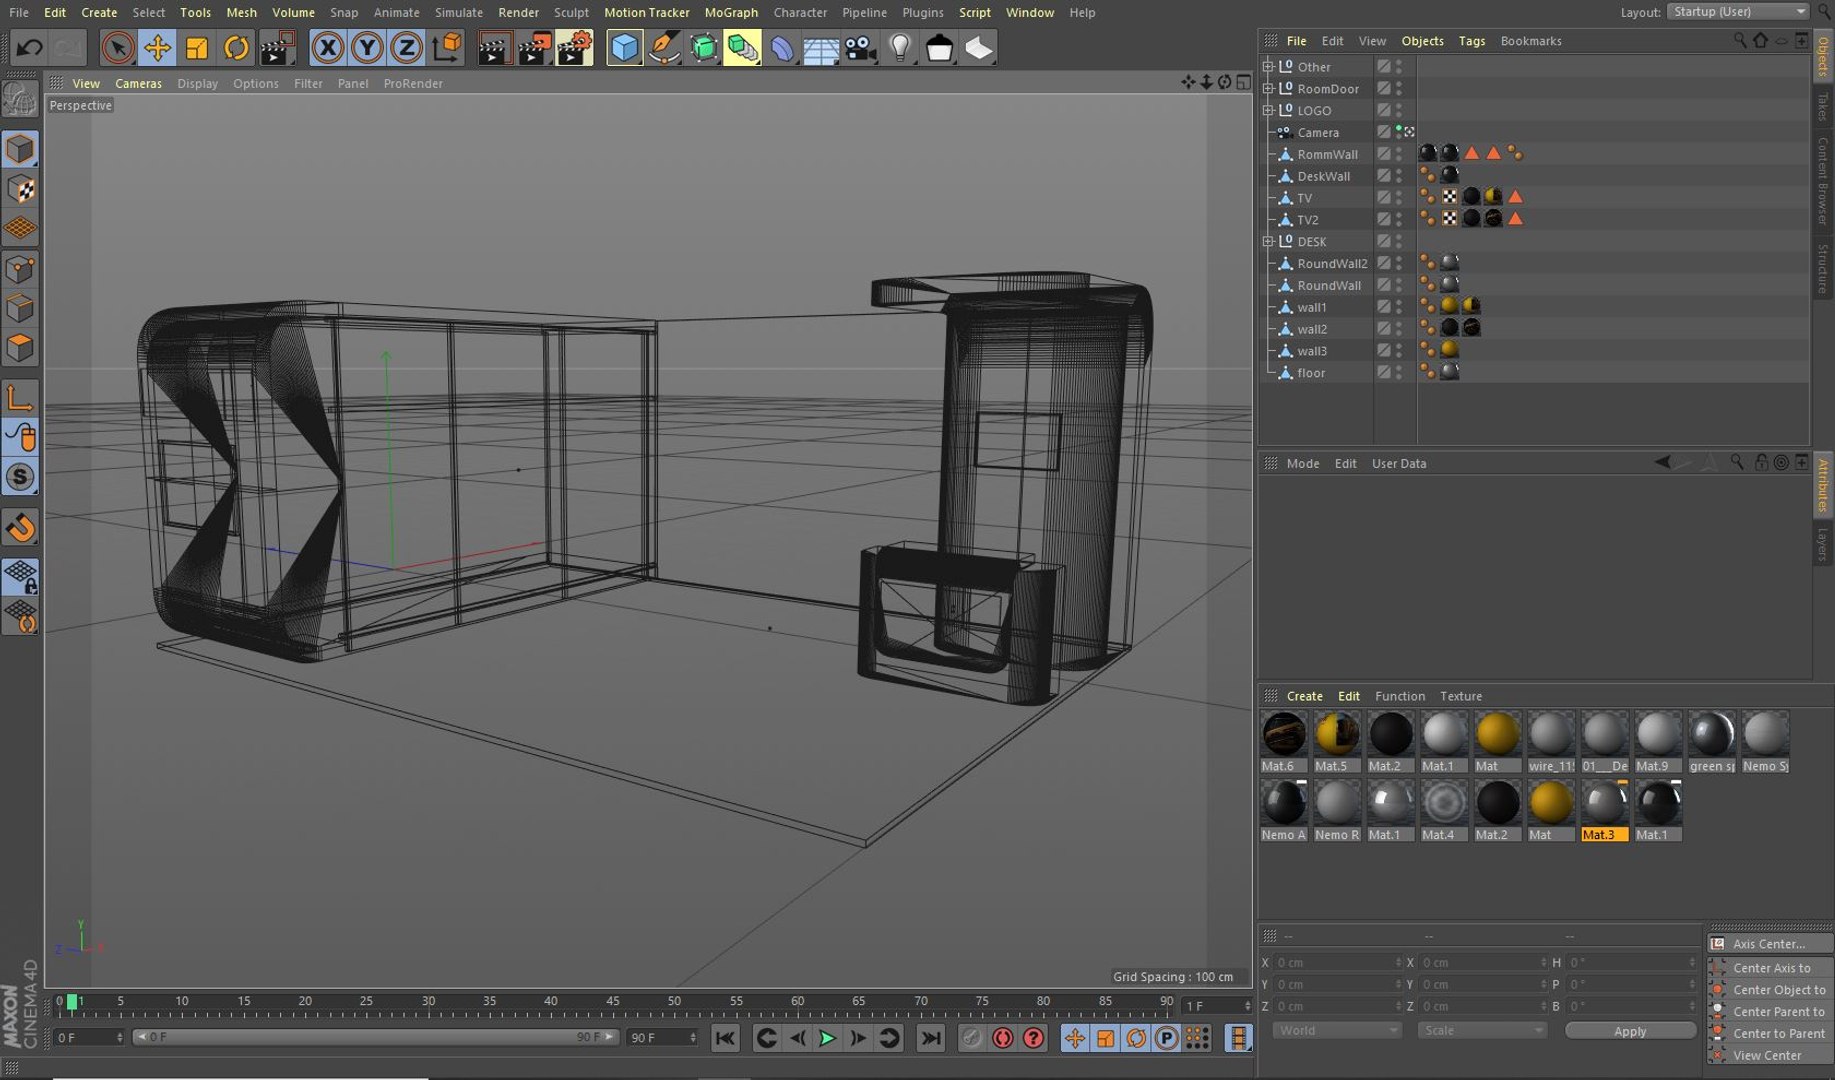1835x1080 pixels.
Task: Open Edit Render Settings gear icon
Action: [x=574, y=47]
